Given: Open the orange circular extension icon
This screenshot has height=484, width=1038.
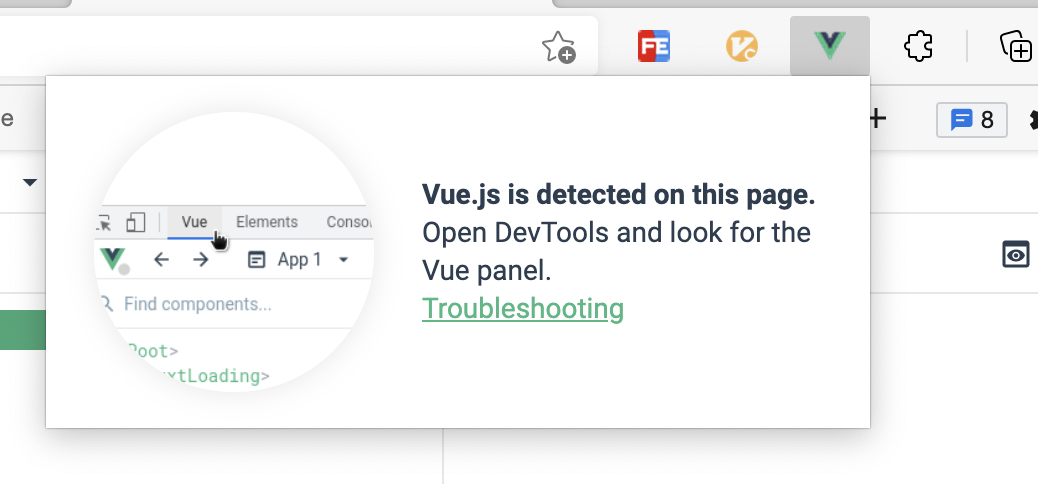Looking at the screenshot, I should click(741, 46).
